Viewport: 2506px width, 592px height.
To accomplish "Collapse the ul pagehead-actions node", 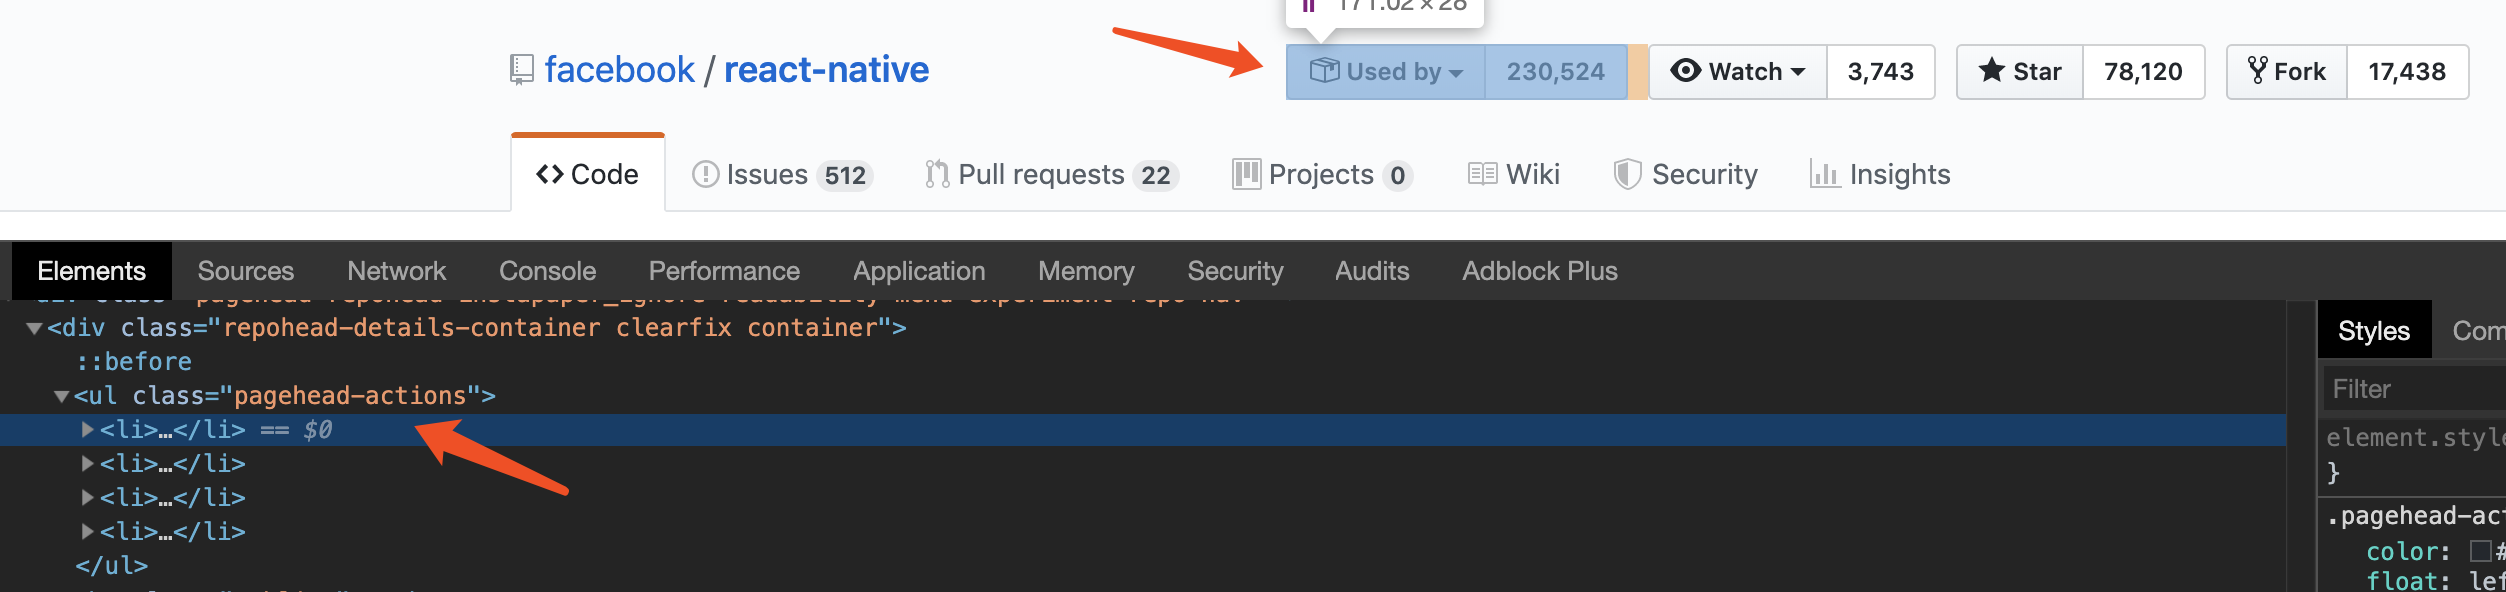I will click(62, 396).
